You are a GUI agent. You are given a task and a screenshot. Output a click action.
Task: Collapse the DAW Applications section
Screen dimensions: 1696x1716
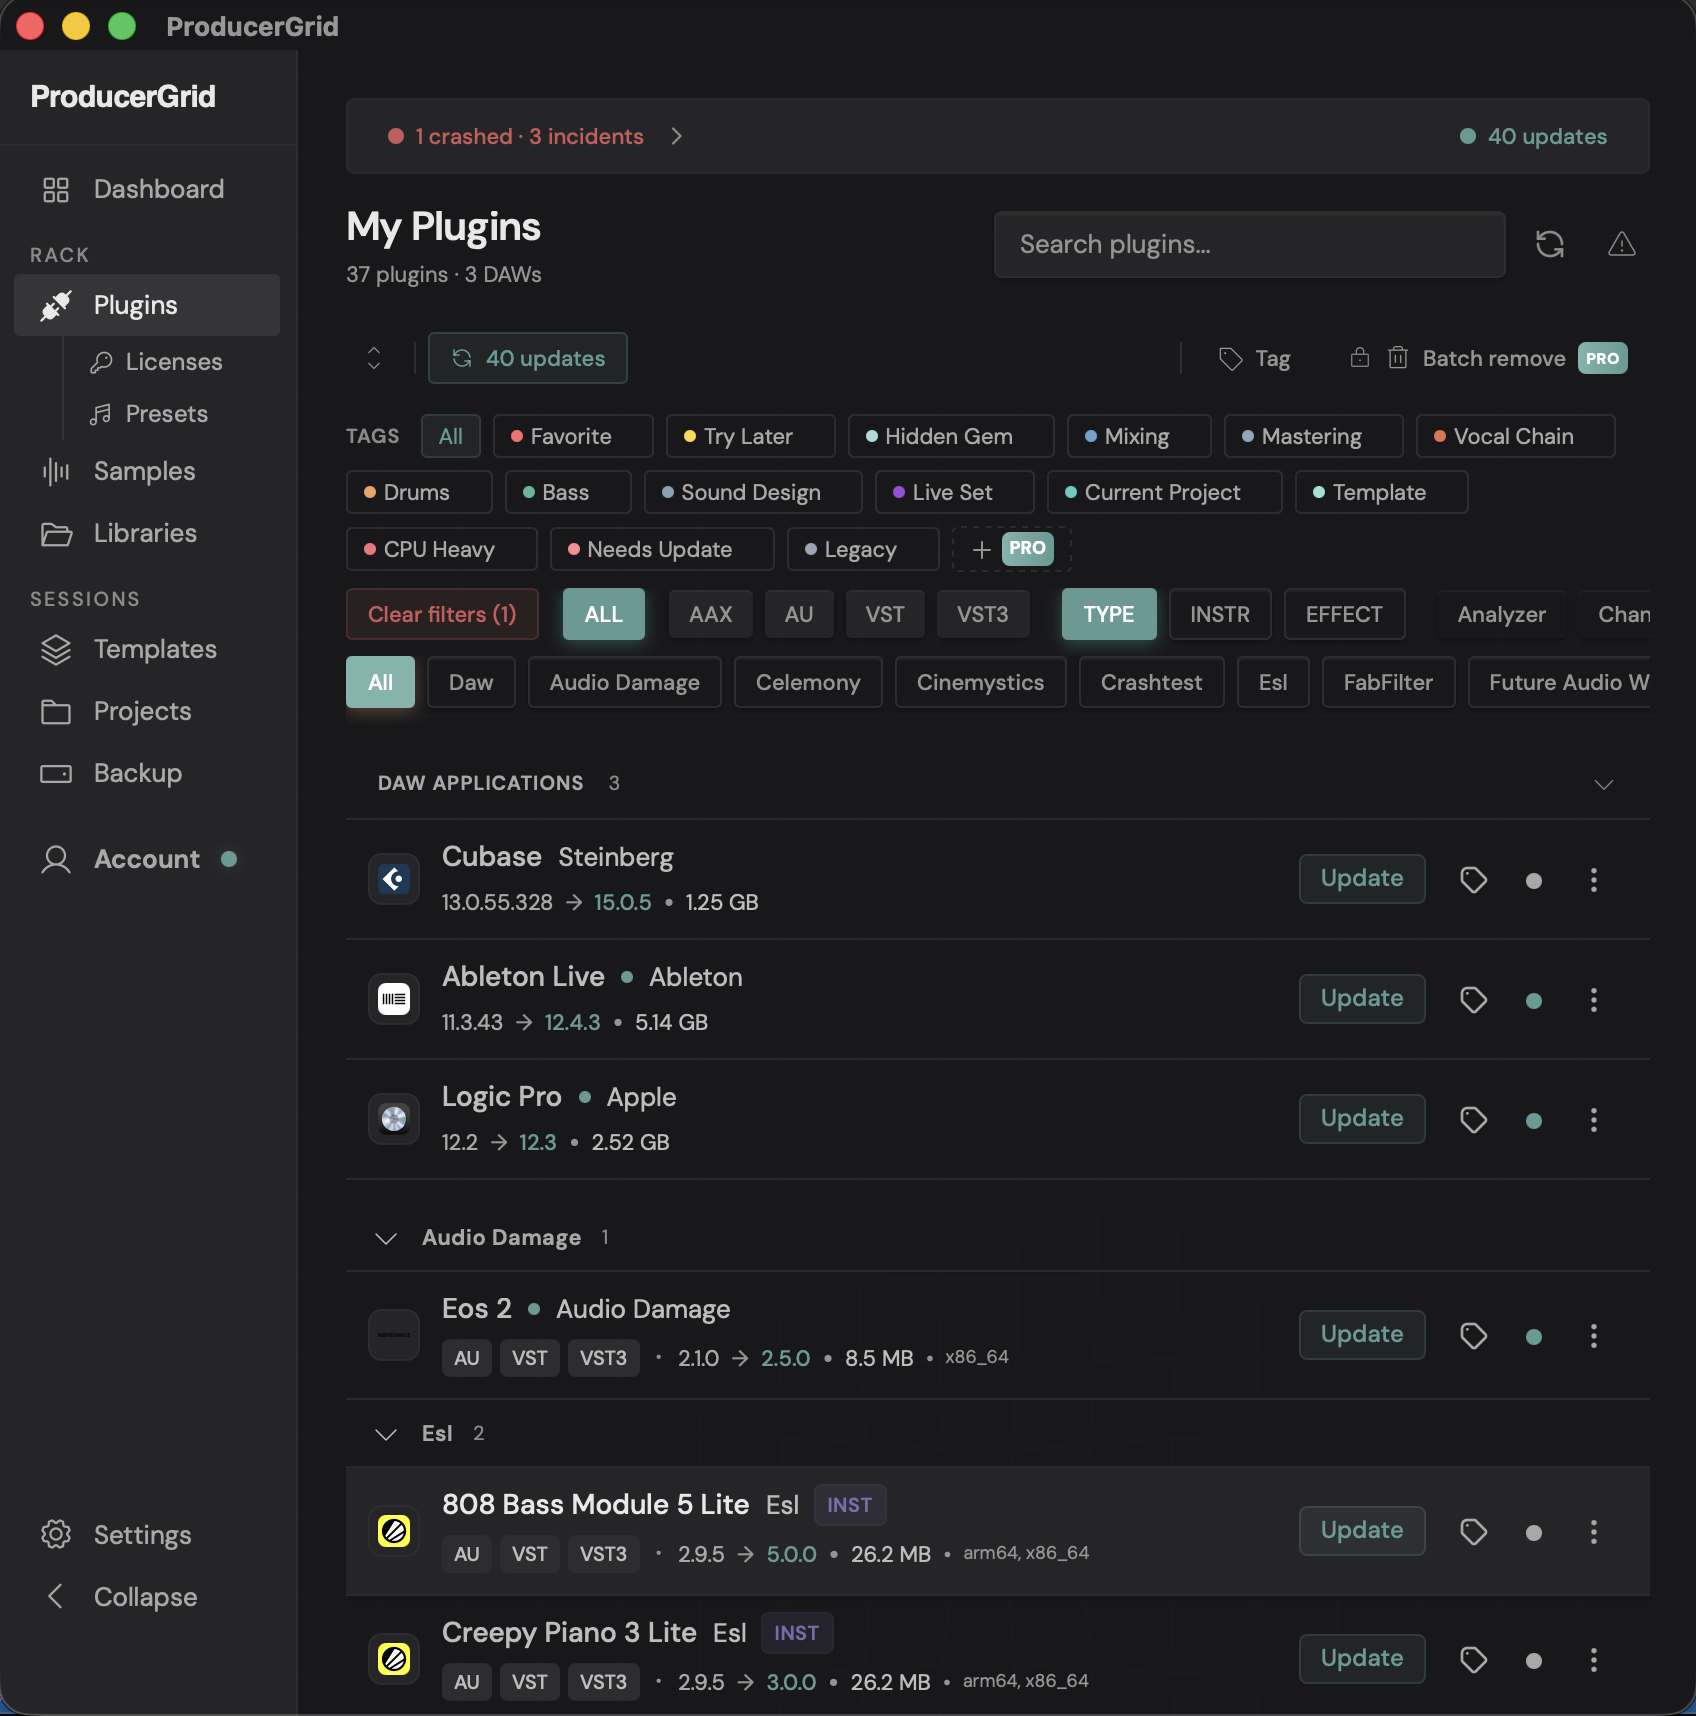click(1604, 784)
